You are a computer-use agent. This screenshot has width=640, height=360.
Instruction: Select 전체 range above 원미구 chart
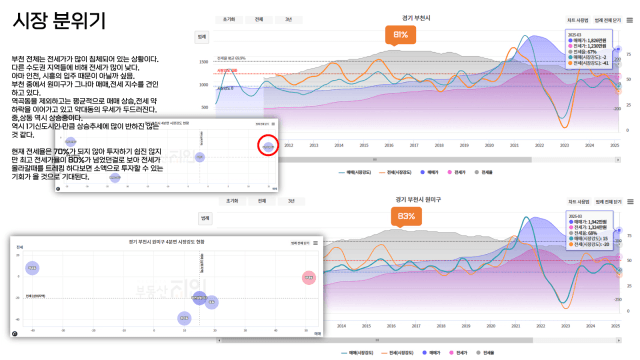[x=262, y=201]
